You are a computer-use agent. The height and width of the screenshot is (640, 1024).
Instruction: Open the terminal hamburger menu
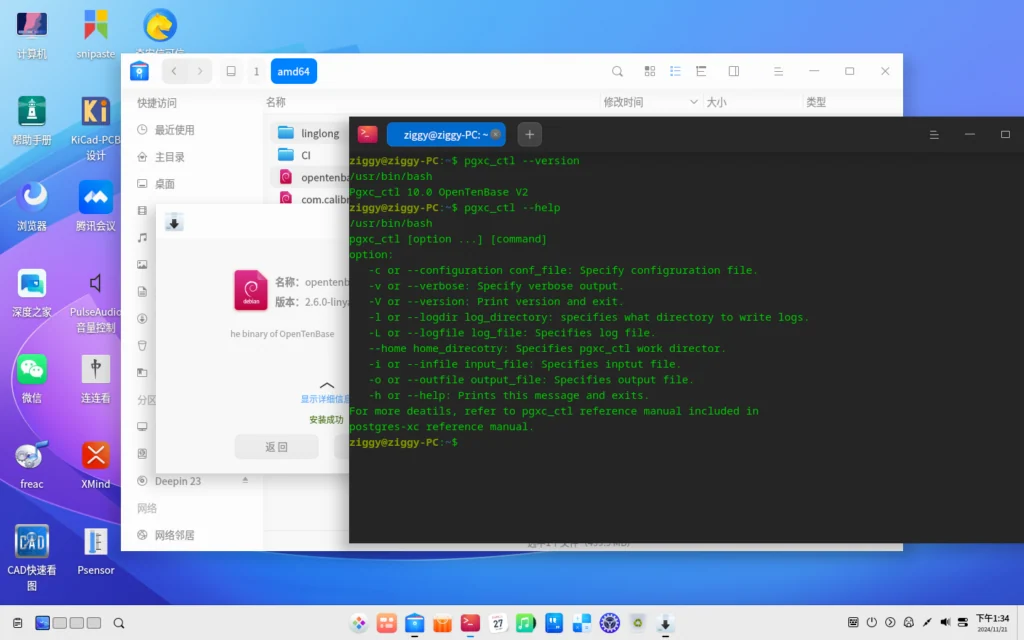pyautogui.click(x=934, y=135)
